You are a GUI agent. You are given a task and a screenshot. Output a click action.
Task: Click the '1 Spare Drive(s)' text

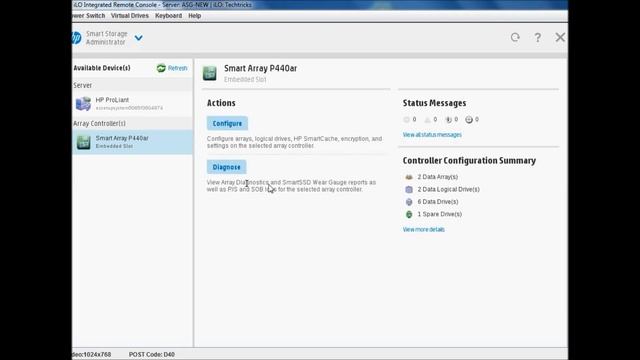coord(440,214)
